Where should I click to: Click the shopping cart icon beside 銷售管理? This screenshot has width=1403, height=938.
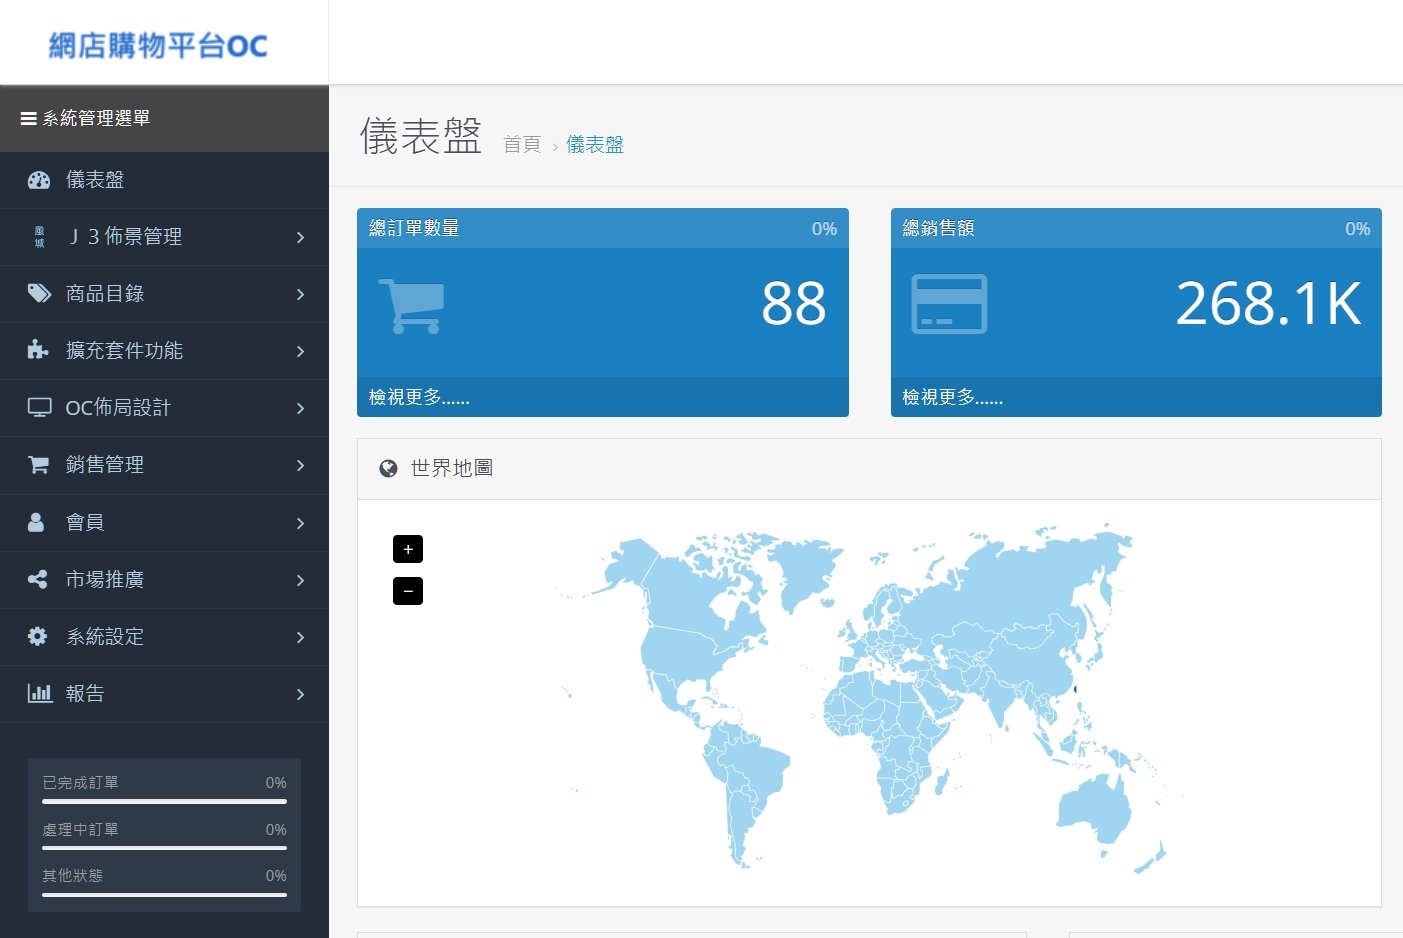point(38,465)
